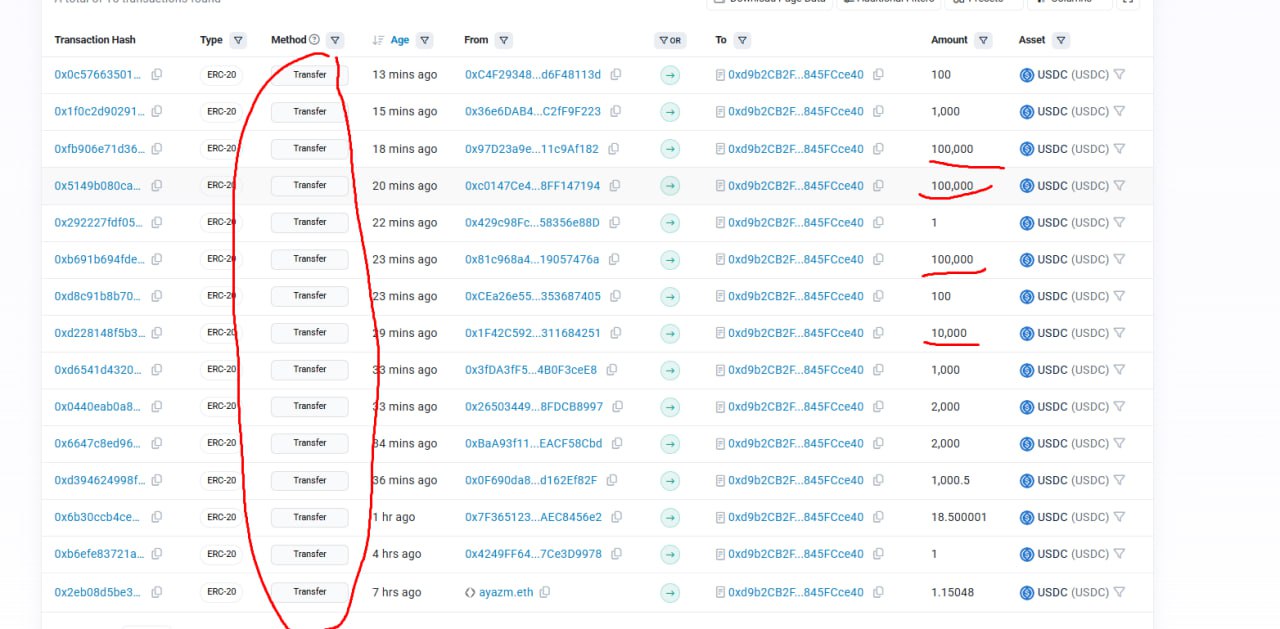Open the Age column filter
Image resolution: width=1280 pixels, height=629 pixels.
(x=425, y=41)
